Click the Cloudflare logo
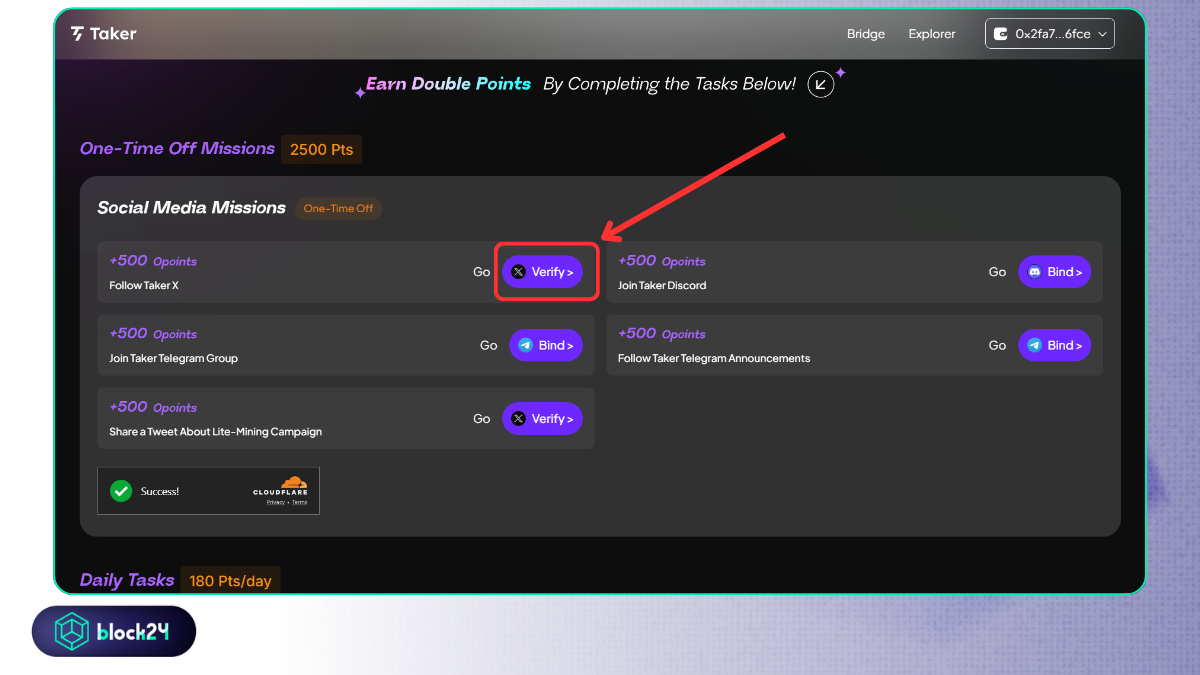 281,486
